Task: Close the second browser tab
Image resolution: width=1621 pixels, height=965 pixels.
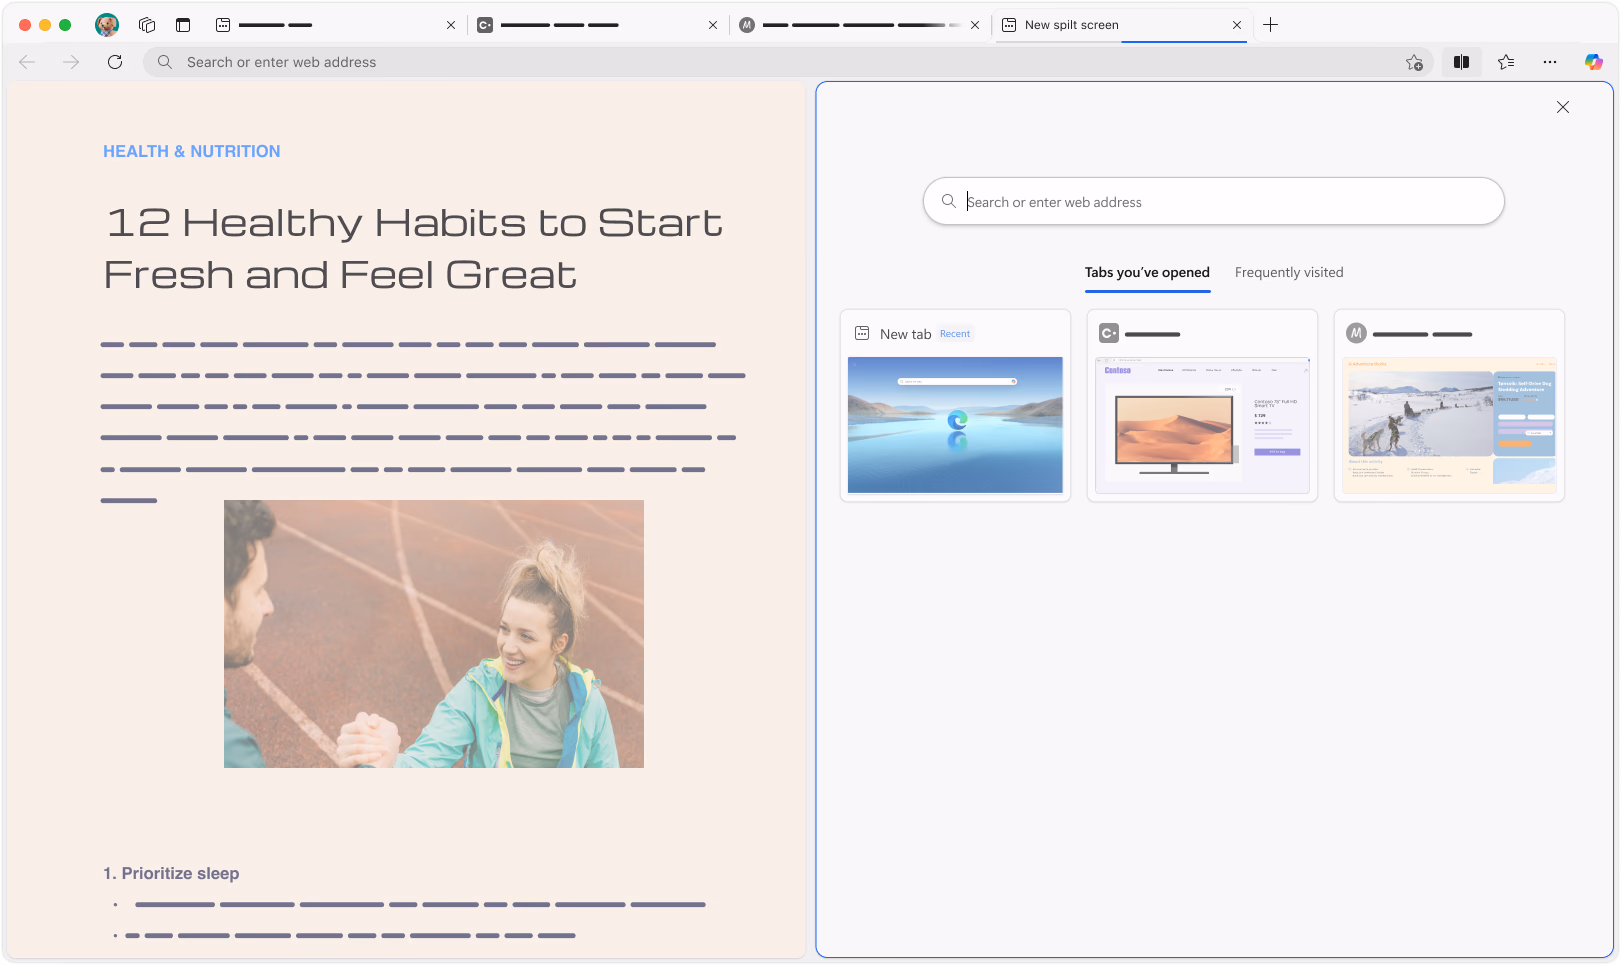Action: tap(713, 25)
